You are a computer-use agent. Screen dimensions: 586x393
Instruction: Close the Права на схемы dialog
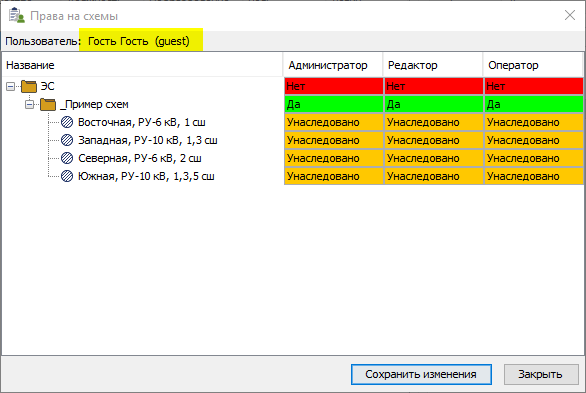point(570,15)
